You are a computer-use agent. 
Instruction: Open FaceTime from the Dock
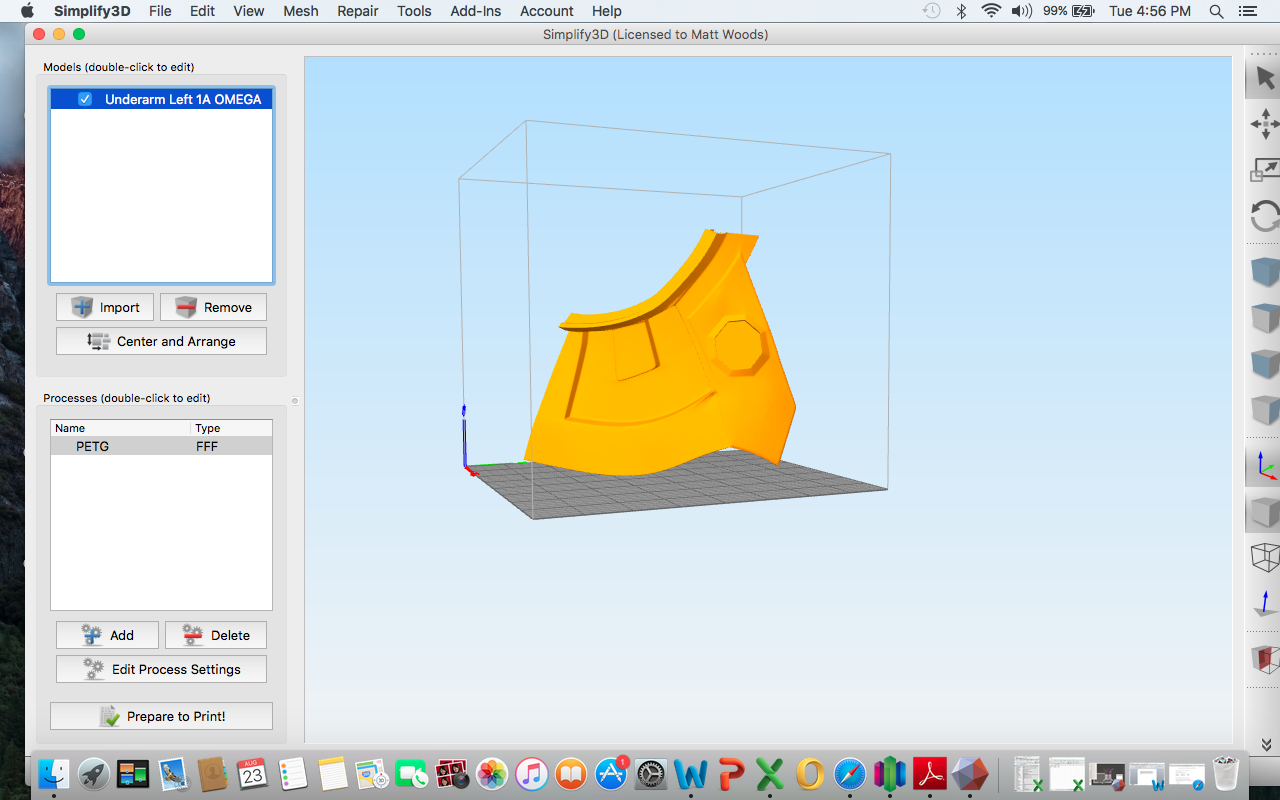click(x=411, y=774)
